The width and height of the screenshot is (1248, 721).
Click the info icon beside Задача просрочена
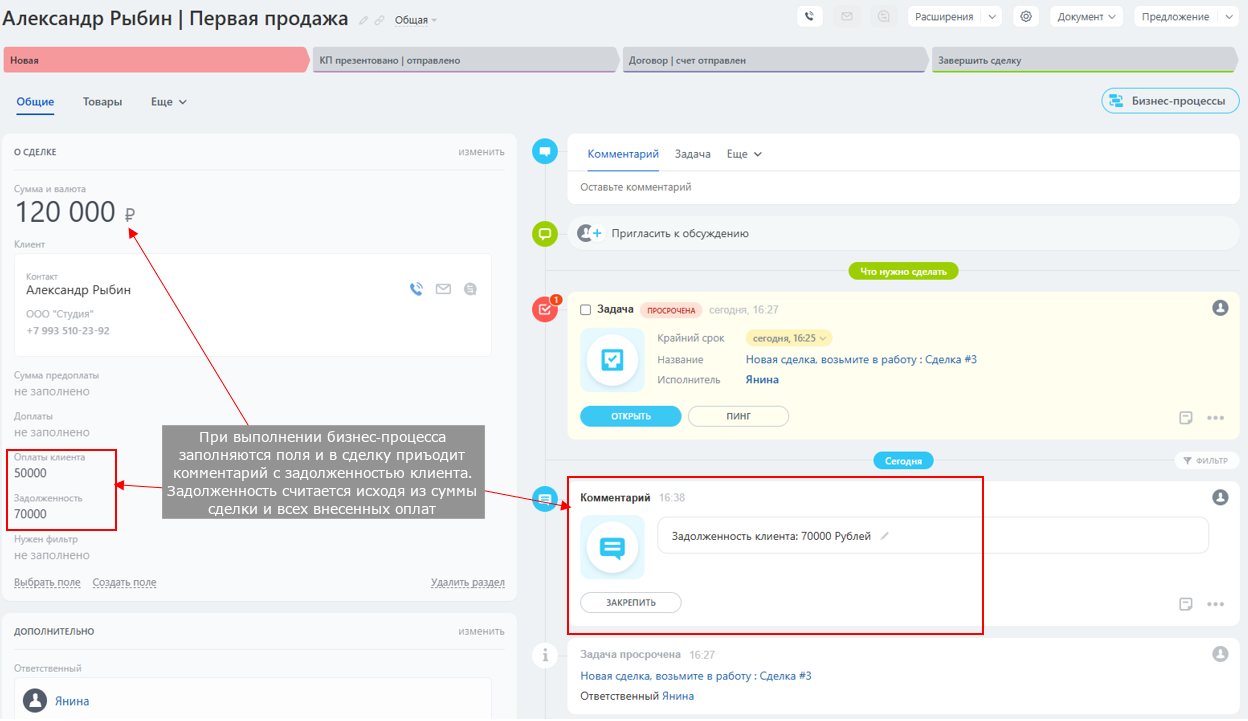click(x=545, y=655)
